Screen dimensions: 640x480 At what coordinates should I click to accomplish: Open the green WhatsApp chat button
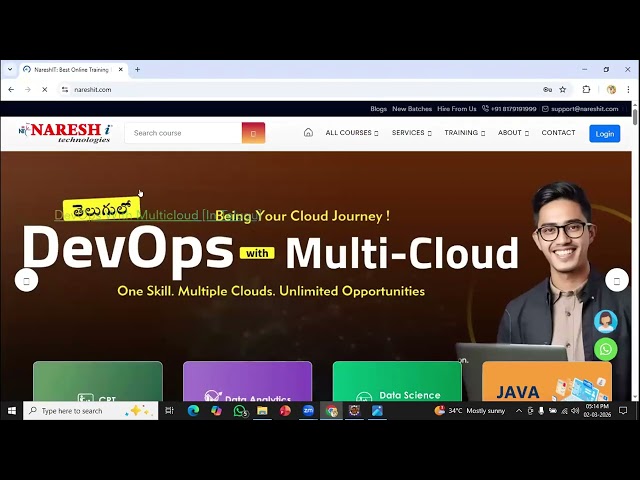click(606, 349)
